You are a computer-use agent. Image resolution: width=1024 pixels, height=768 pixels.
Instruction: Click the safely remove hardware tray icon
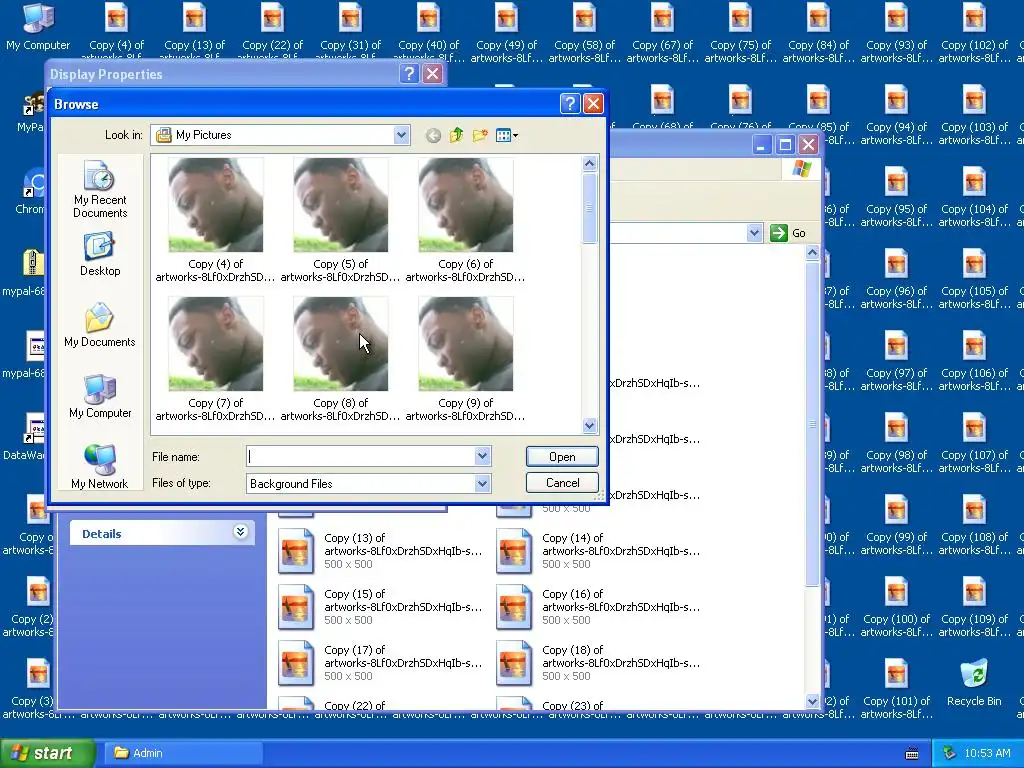click(x=950, y=754)
